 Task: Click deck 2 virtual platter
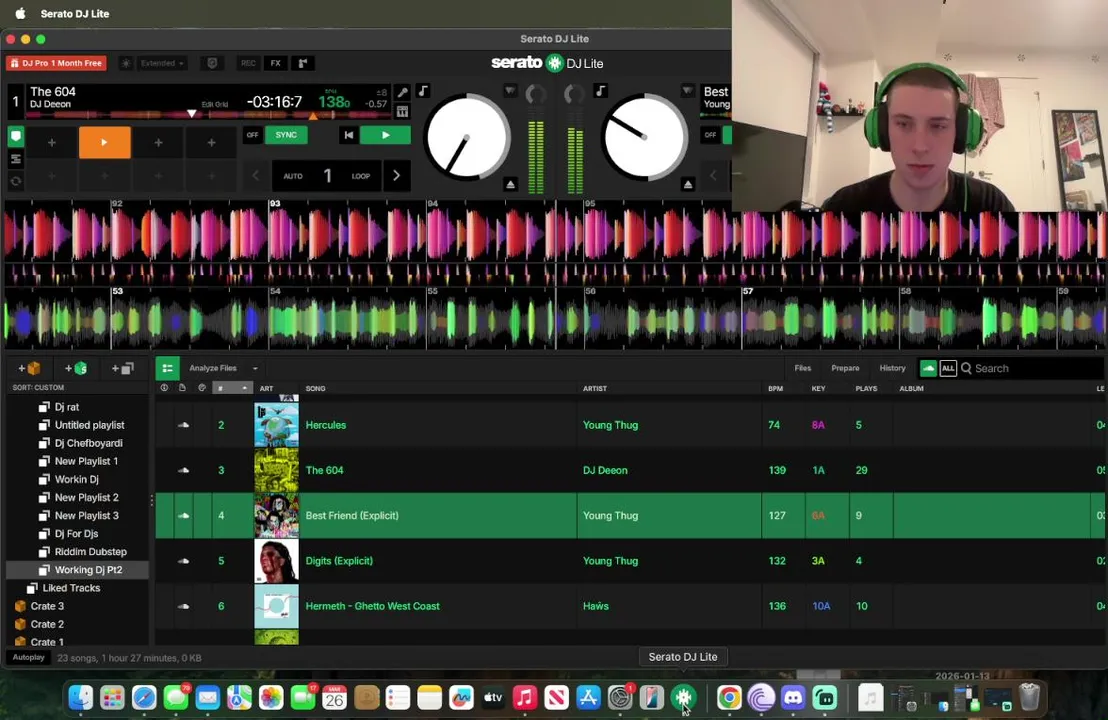pyautogui.click(x=644, y=137)
